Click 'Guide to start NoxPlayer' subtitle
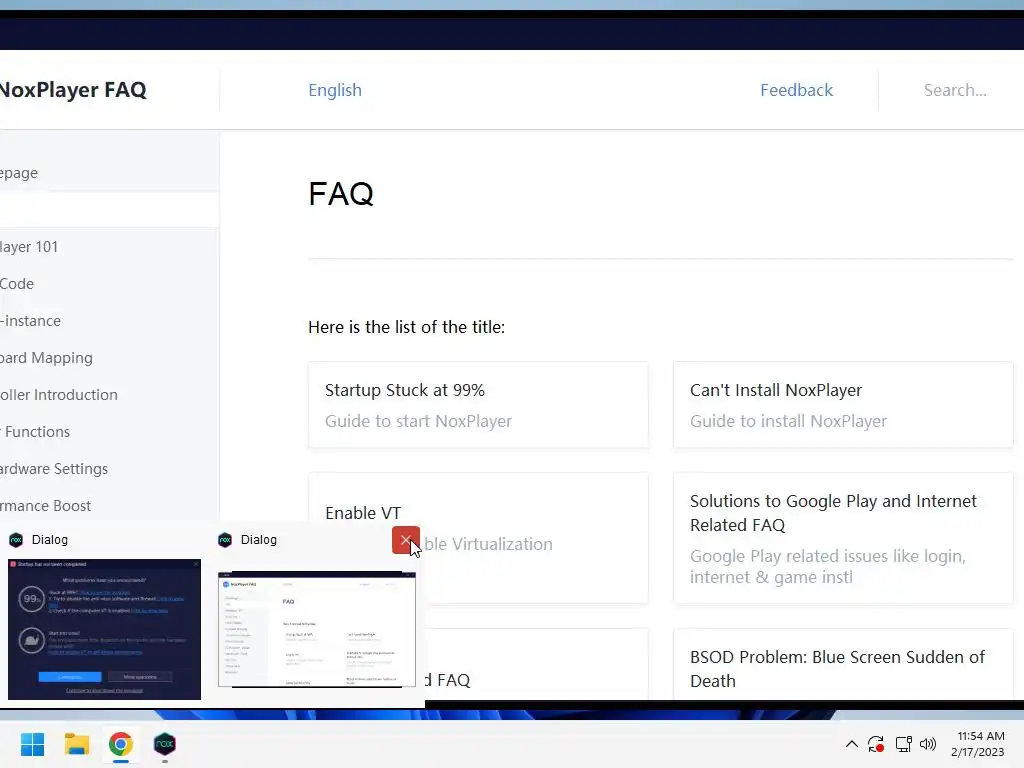This screenshot has height=768, width=1024. click(419, 421)
